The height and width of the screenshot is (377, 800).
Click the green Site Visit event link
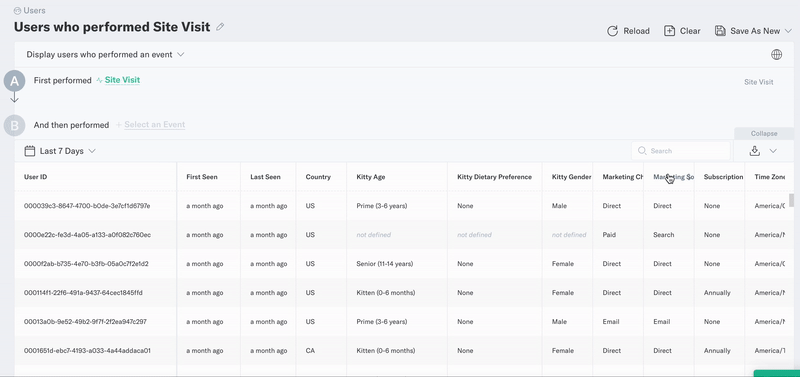coord(122,80)
